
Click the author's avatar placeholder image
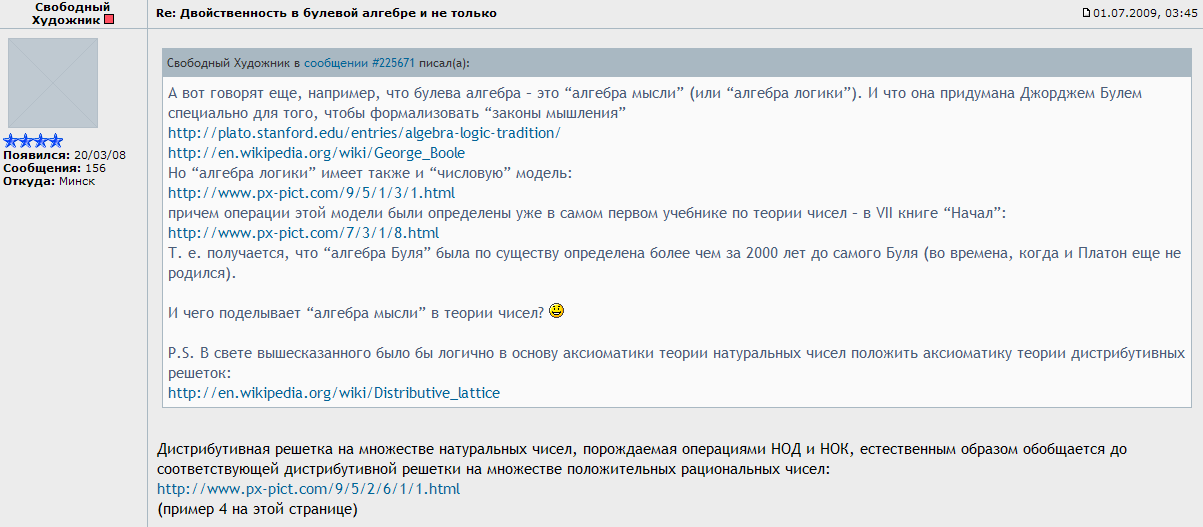point(53,83)
